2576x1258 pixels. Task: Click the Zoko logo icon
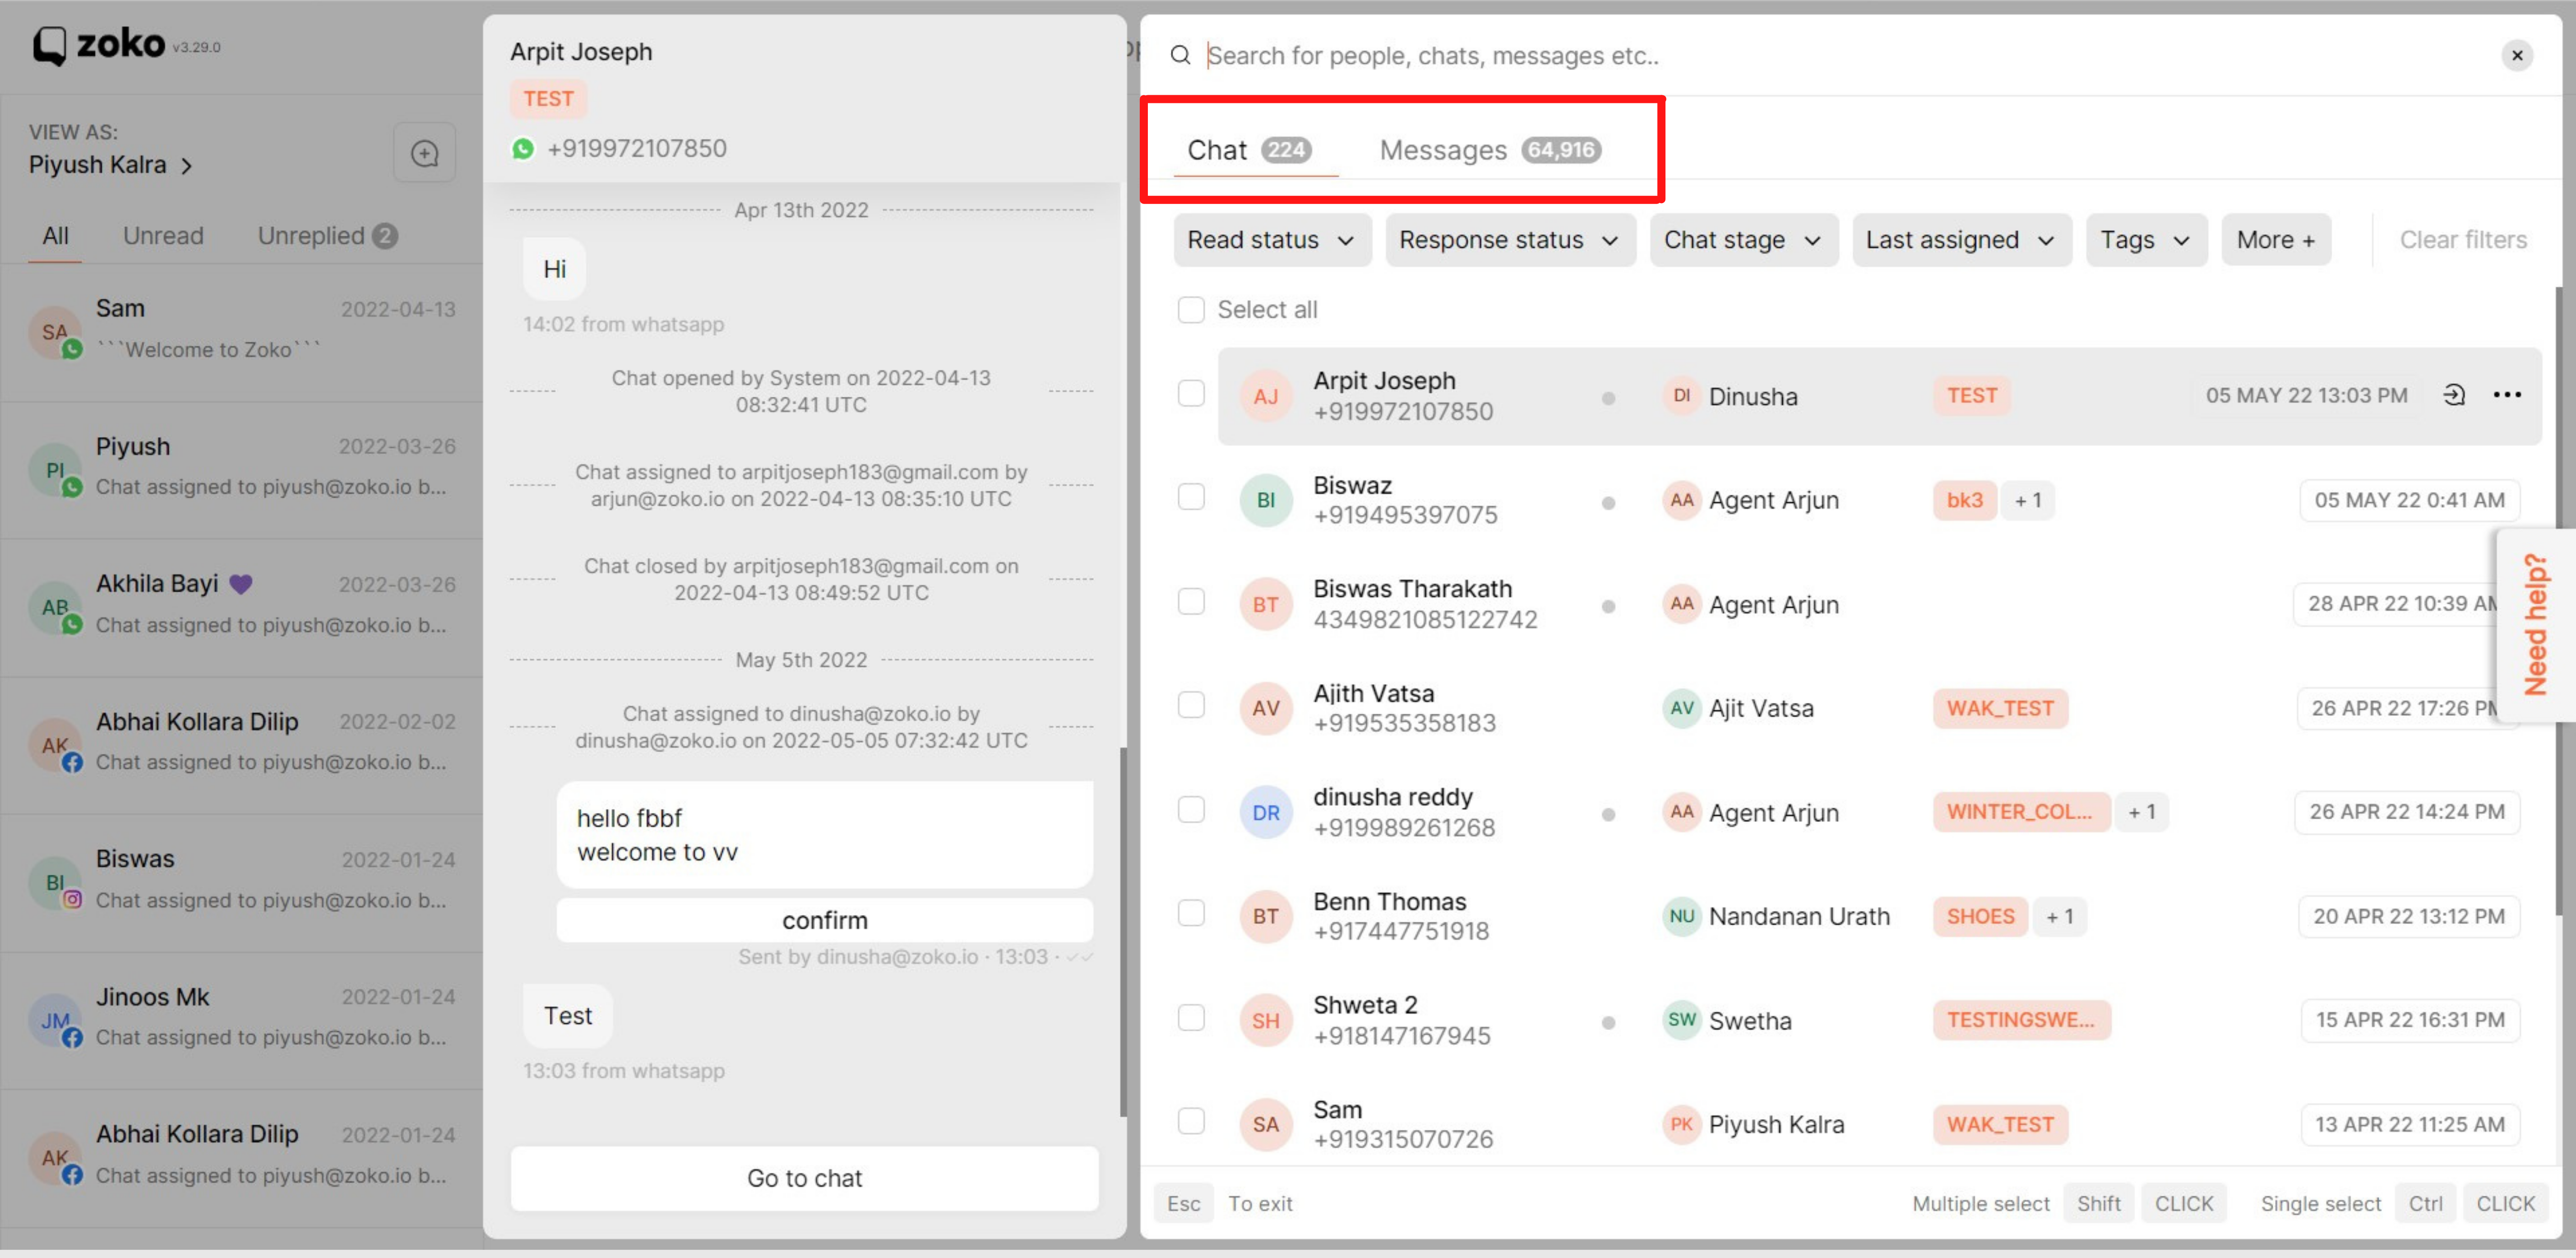coord(50,46)
